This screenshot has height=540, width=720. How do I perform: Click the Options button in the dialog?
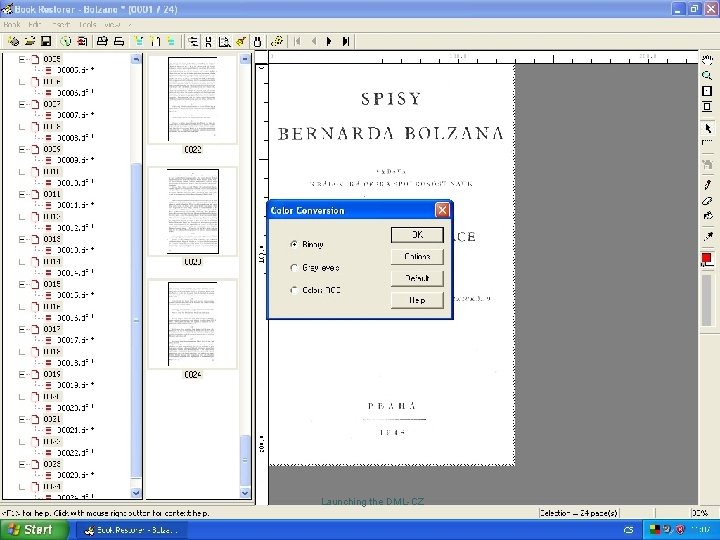417,256
